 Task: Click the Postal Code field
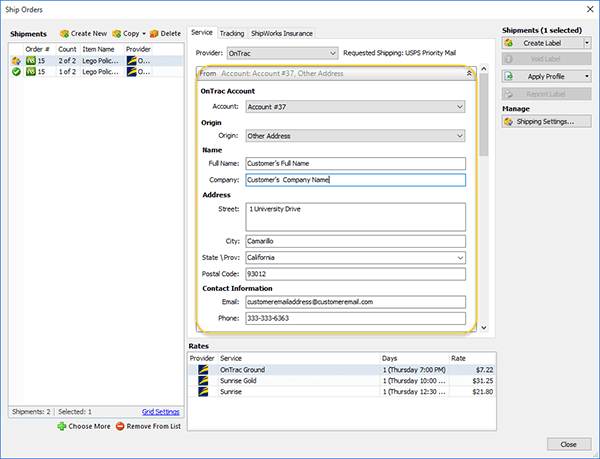coord(355,274)
